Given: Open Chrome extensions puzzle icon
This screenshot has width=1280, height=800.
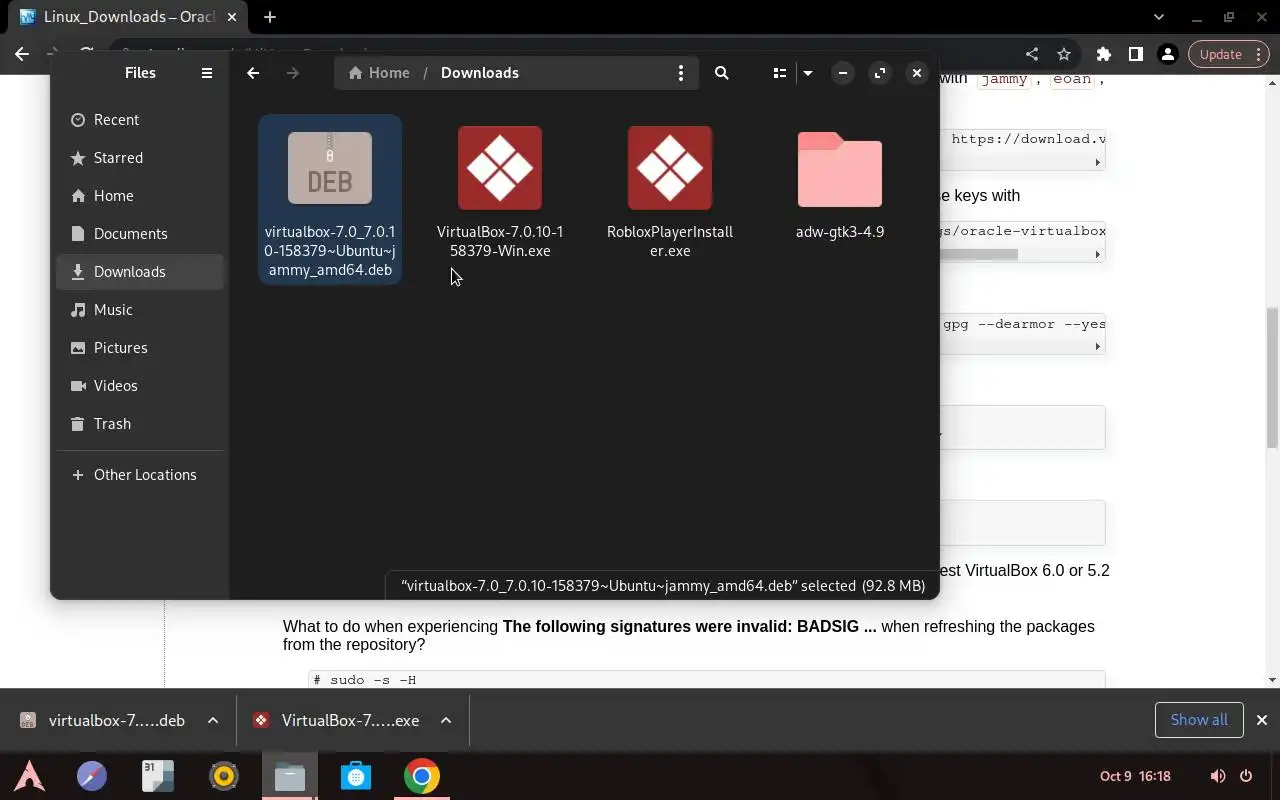Looking at the screenshot, I should click(x=1104, y=54).
